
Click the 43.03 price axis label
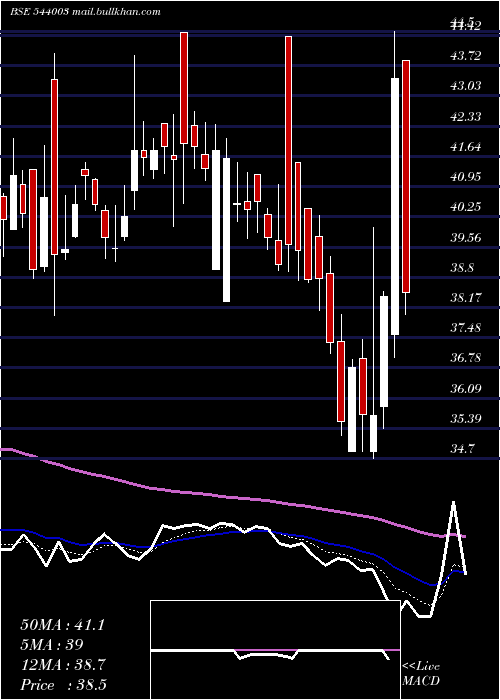pyautogui.click(x=466, y=86)
